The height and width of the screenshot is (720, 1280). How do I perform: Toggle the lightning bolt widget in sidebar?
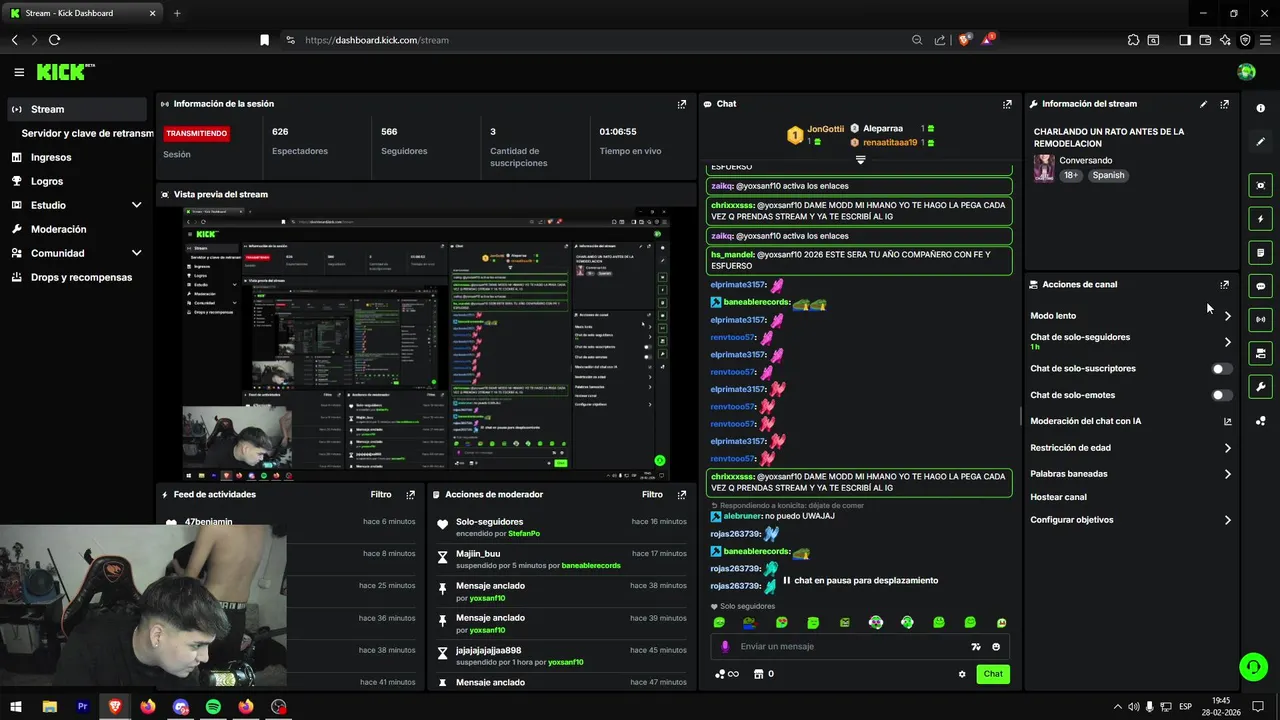click(x=1260, y=219)
